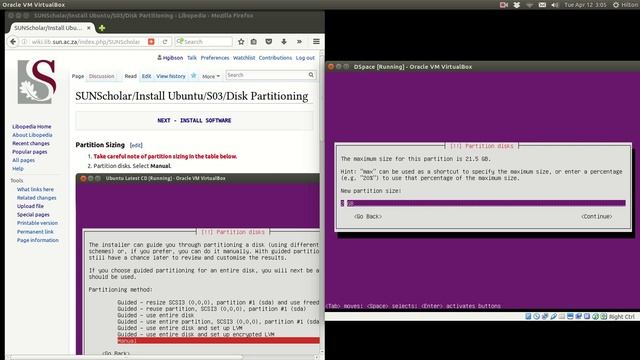Open a new Firefox tab
The height and width of the screenshot is (360, 640).
click(x=102, y=28)
